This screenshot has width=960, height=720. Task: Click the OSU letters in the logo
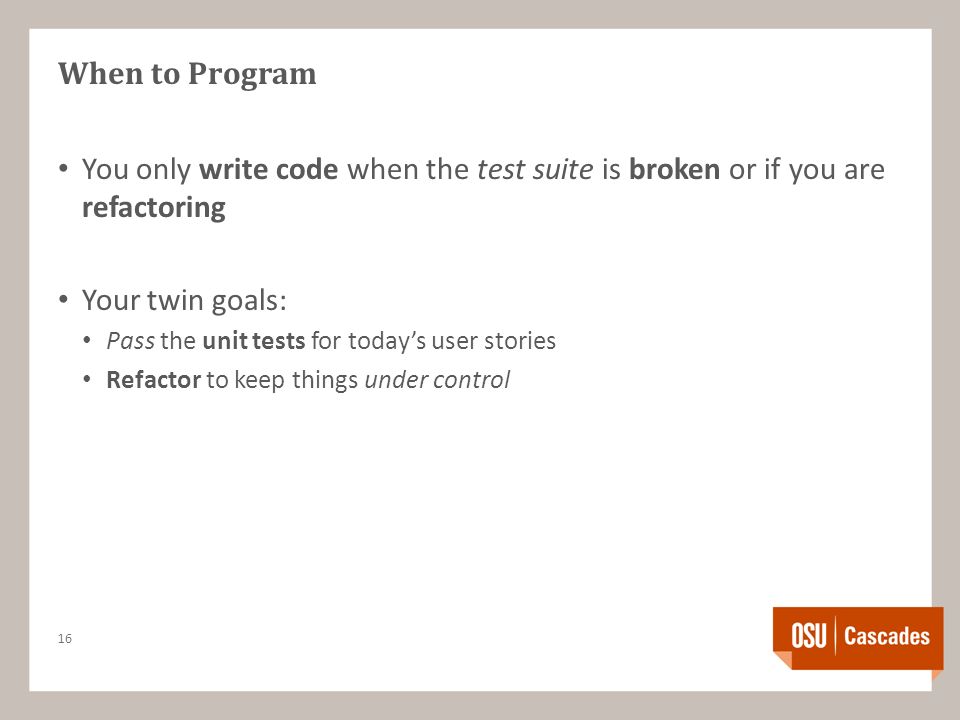tap(808, 636)
